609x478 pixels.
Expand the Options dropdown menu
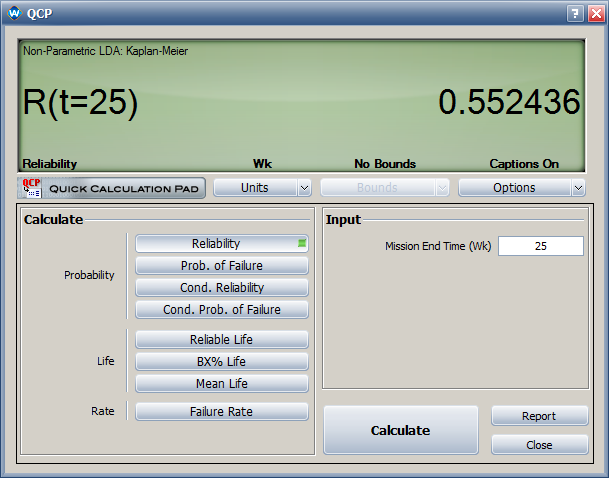click(521, 187)
